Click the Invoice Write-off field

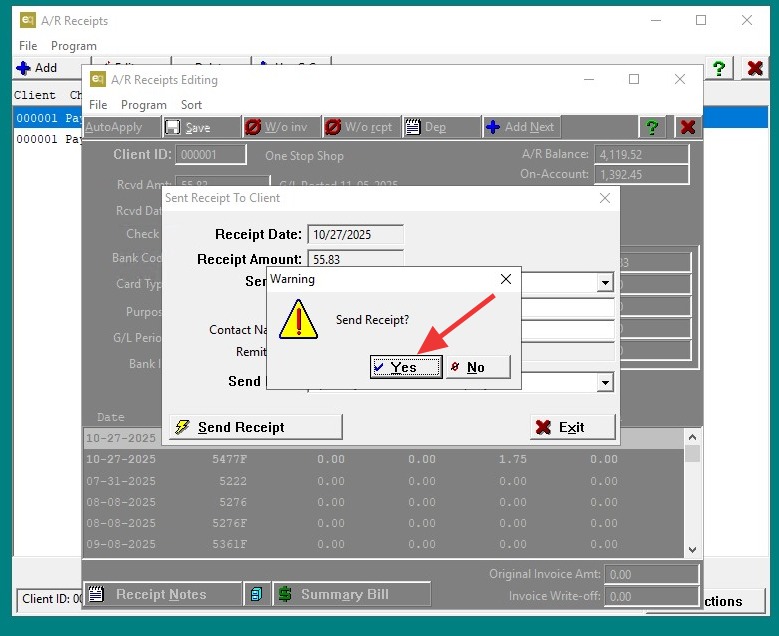coord(651,596)
